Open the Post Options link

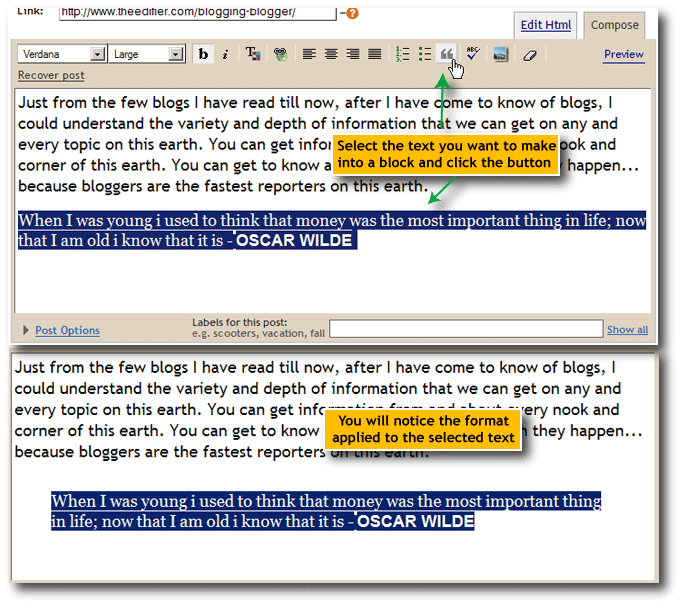tap(67, 331)
